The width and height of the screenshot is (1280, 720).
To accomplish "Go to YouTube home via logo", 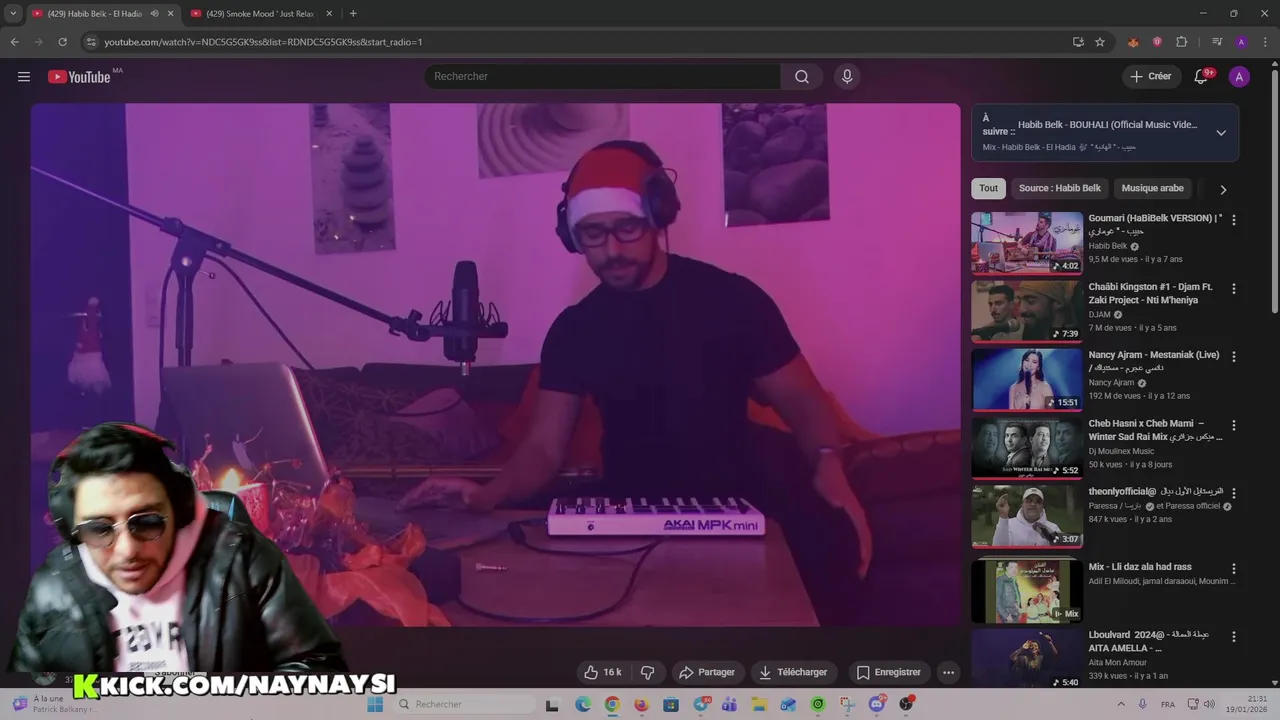I will click(79, 77).
